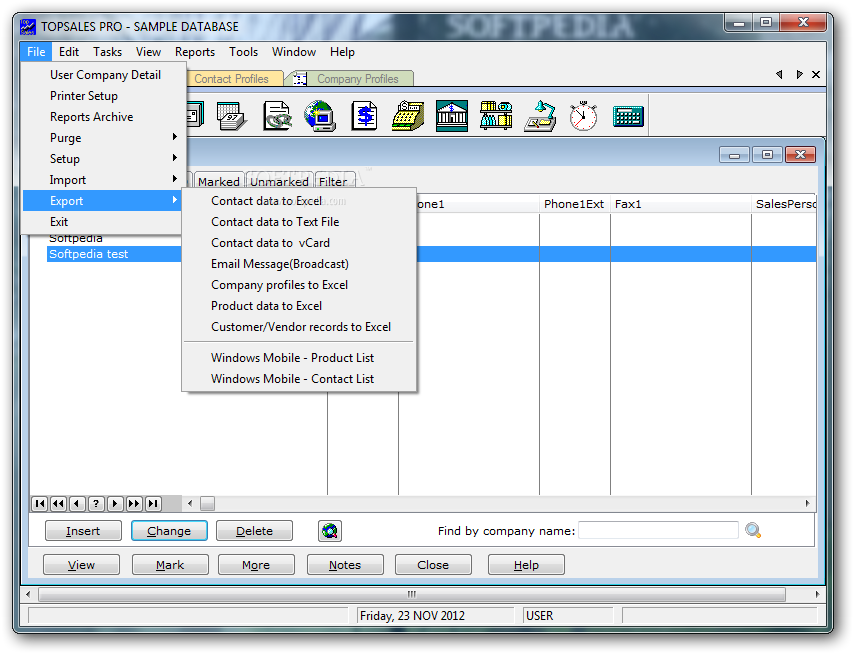The width and height of the screenshot is (854, 654).
Task: Jump to last record navigation button
Action: (154, 504)
